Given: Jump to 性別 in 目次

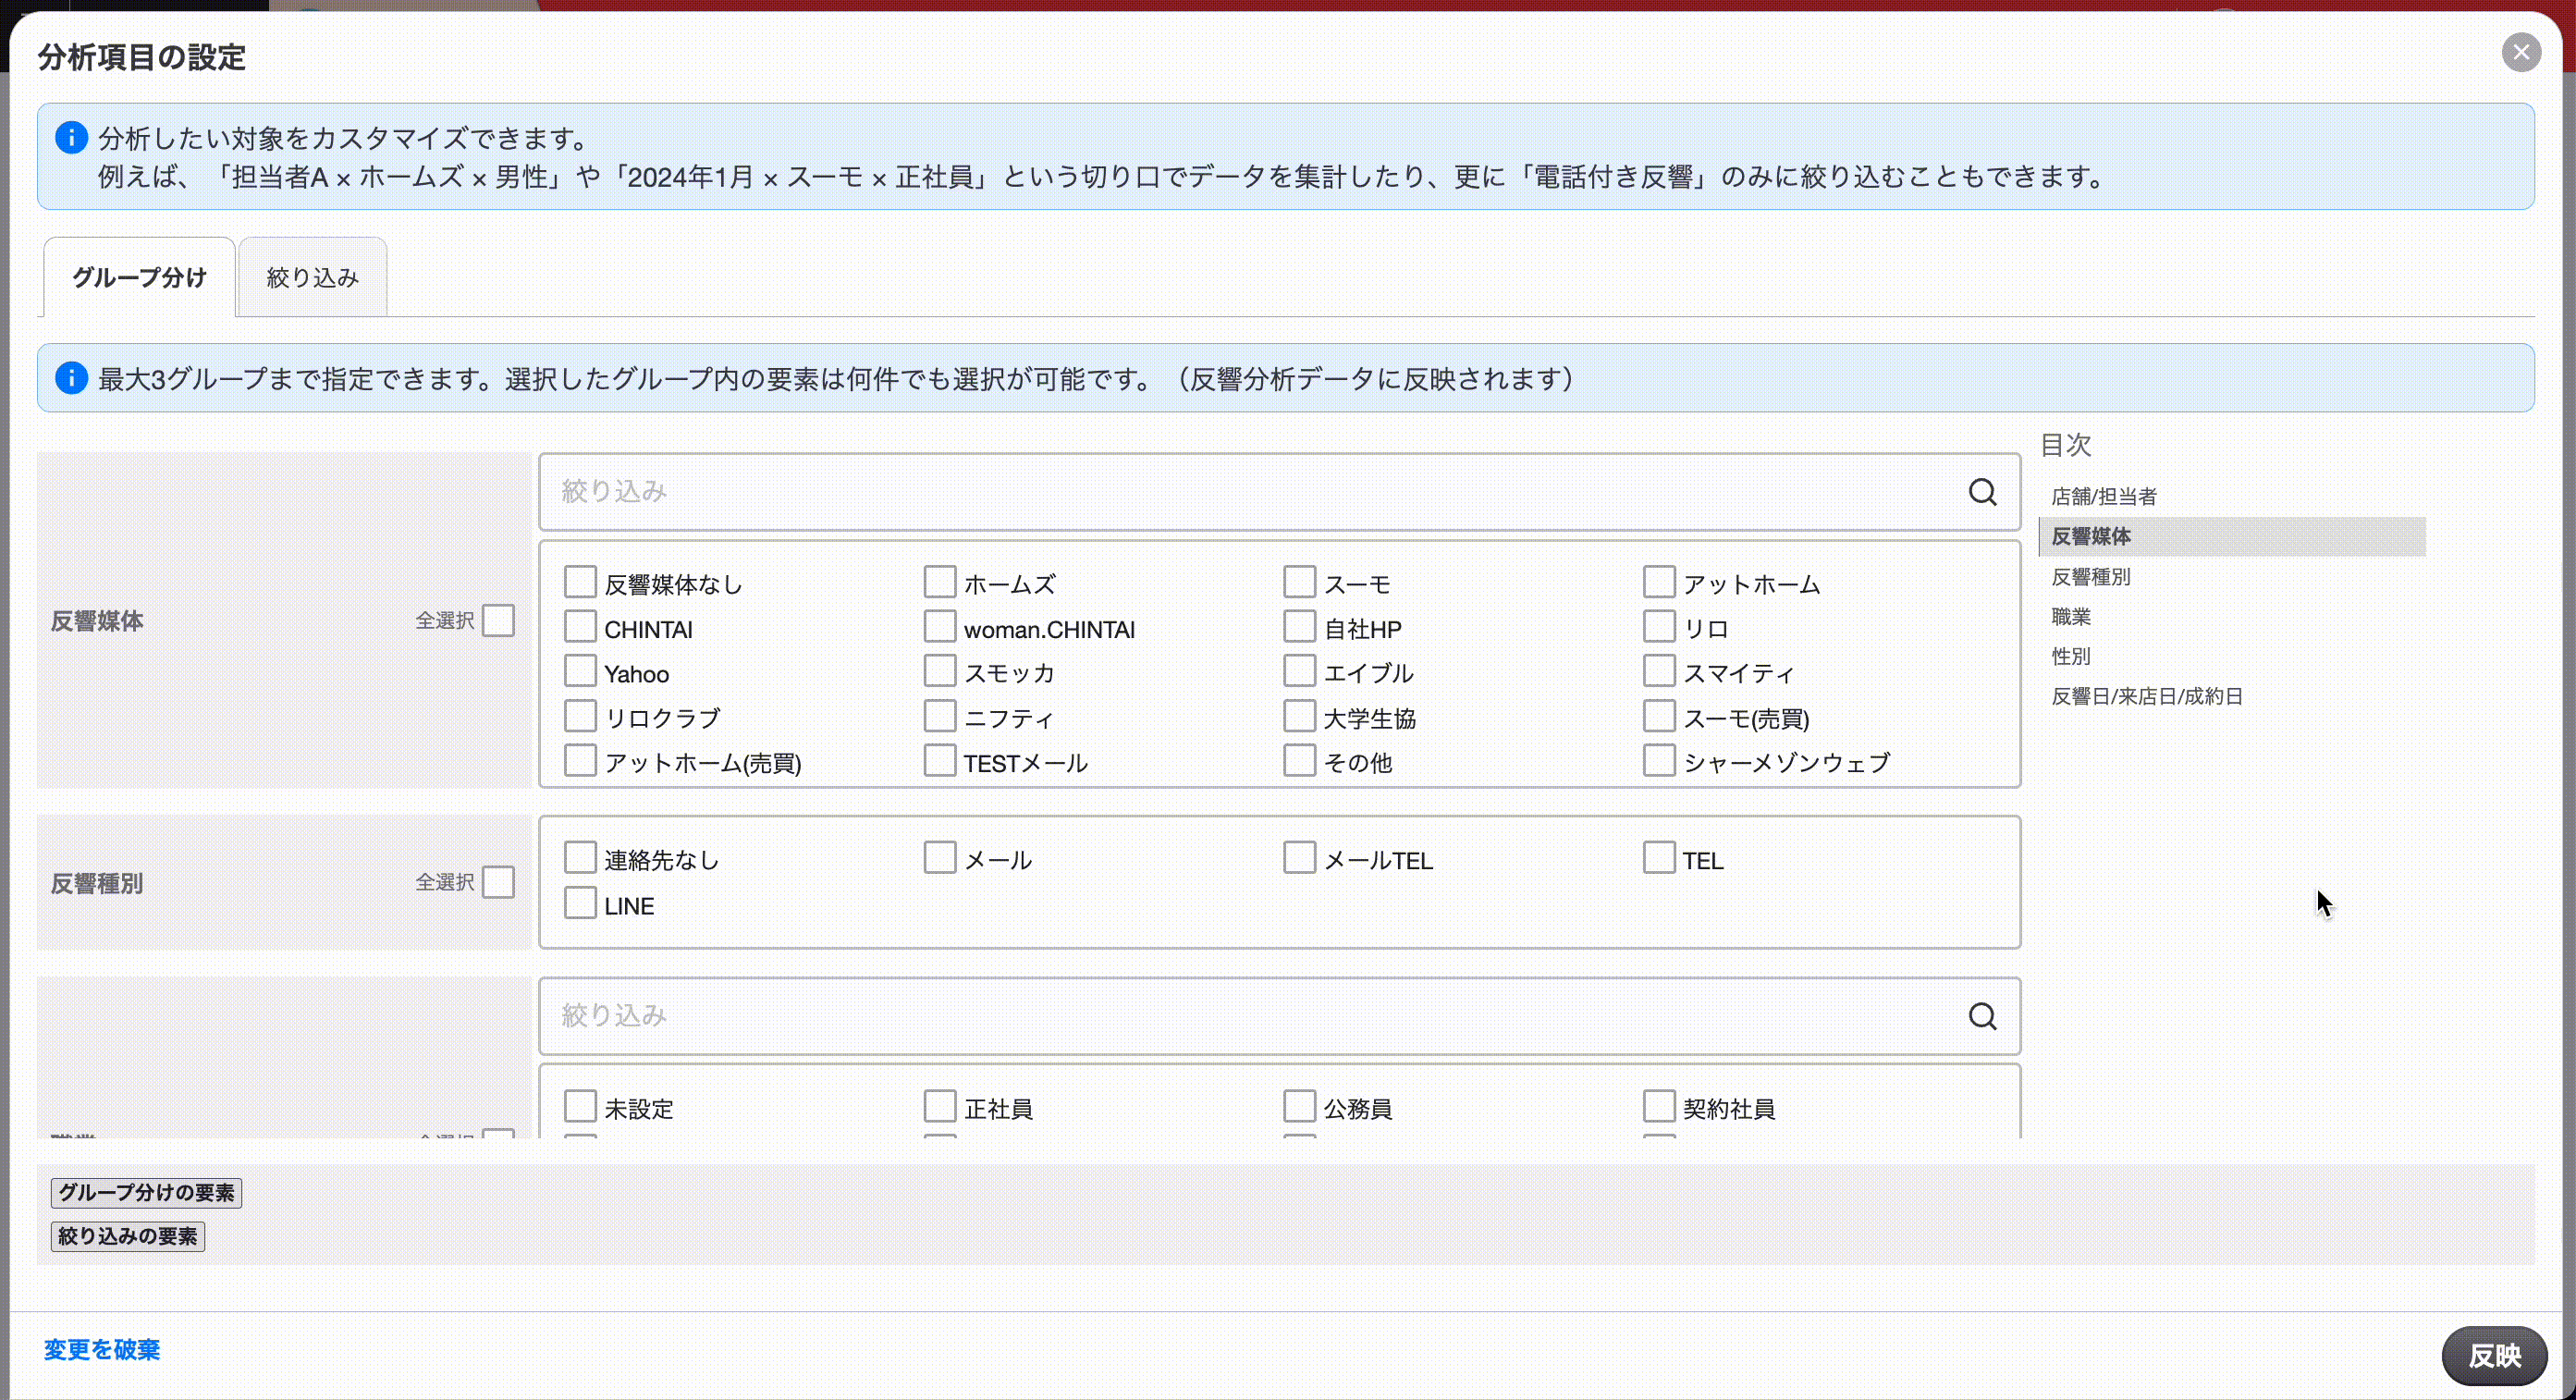Looking at the screenshot, I should coord(2070,657).
